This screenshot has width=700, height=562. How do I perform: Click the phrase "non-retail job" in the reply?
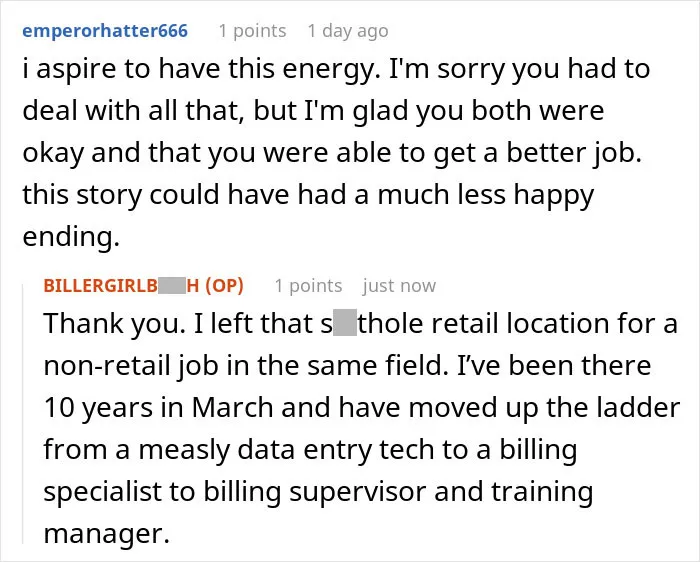coord(131,366)
